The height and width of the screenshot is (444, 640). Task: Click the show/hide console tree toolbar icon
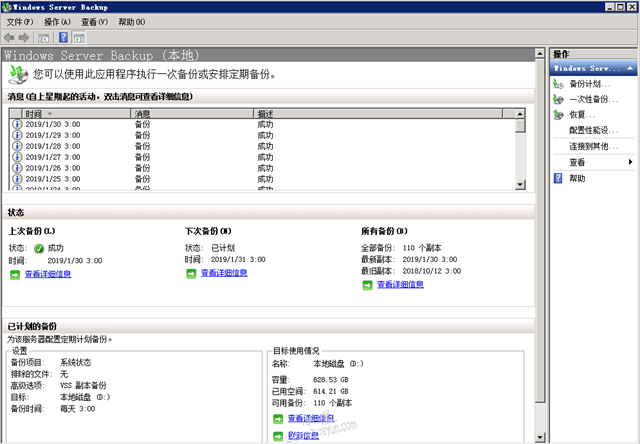pos(43,38)
